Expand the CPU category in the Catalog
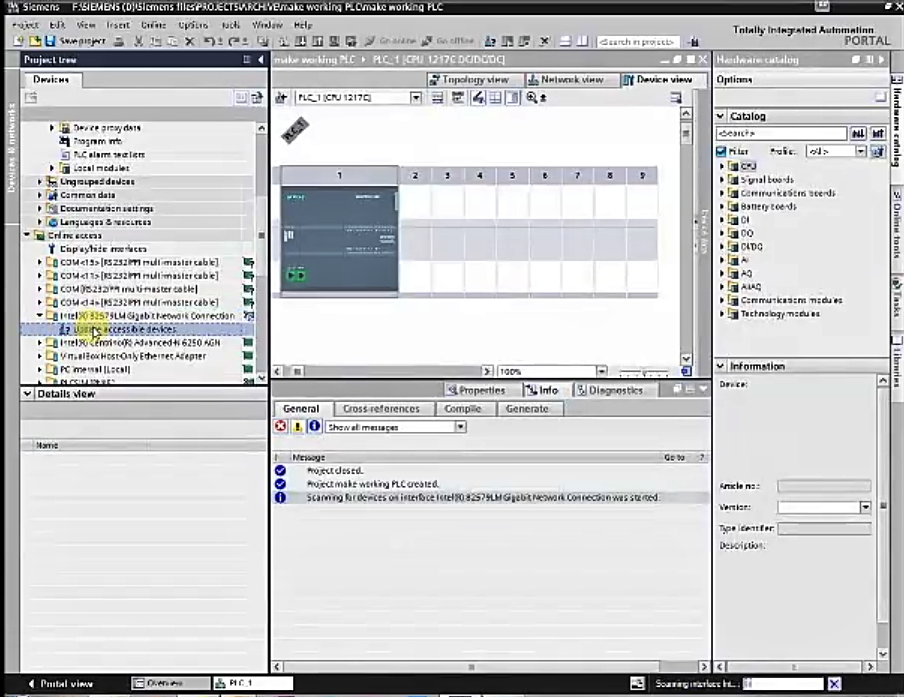904x697 pixels. (722, 165)
